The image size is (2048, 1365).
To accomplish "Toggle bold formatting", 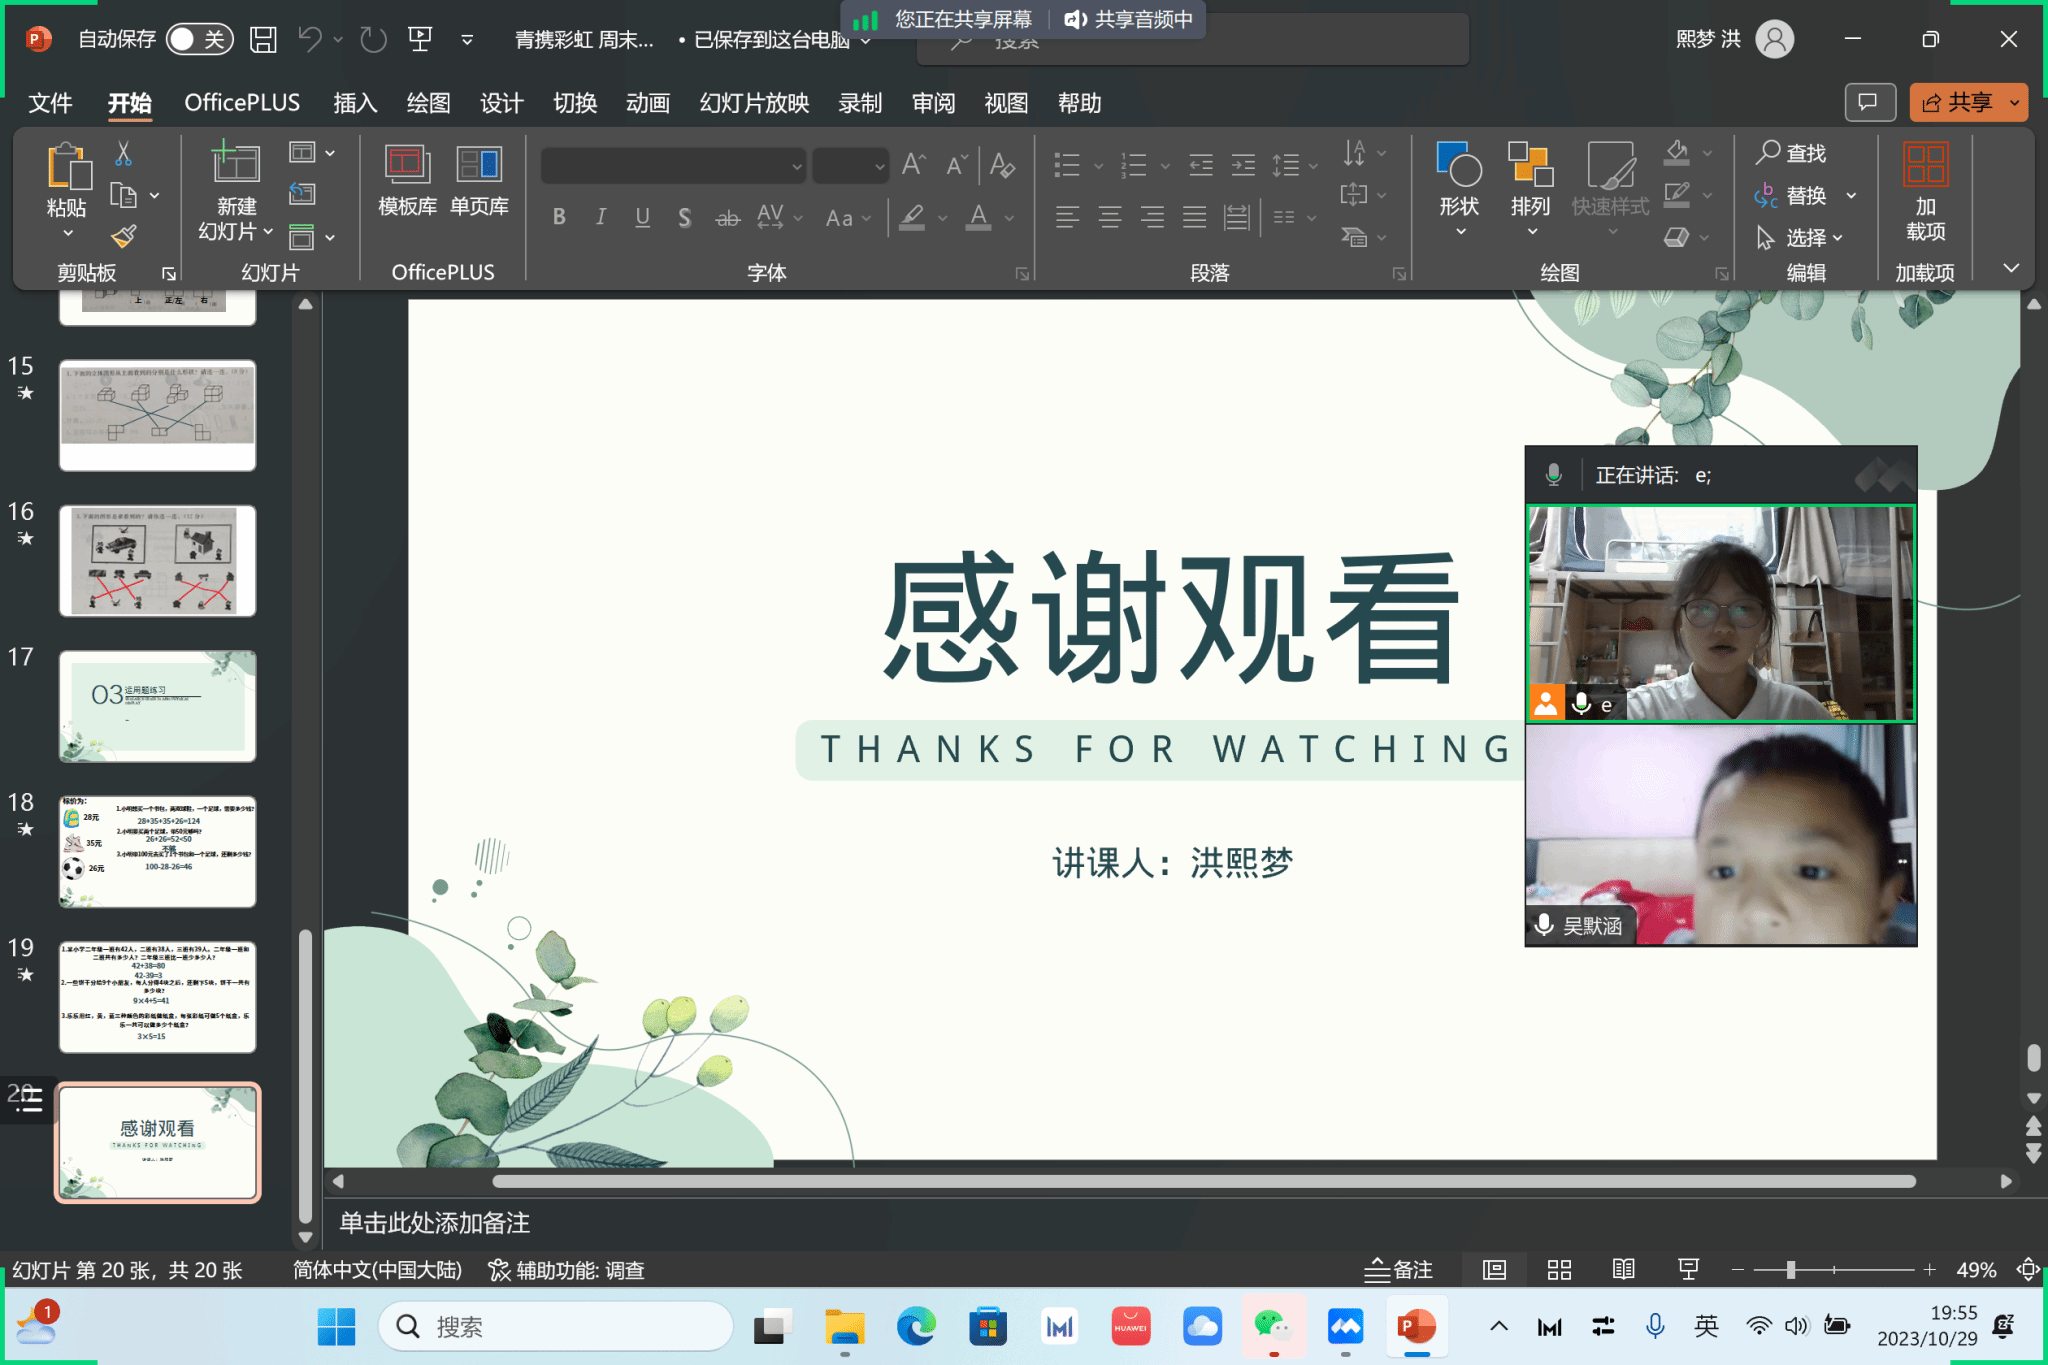I will pos(559,217).
